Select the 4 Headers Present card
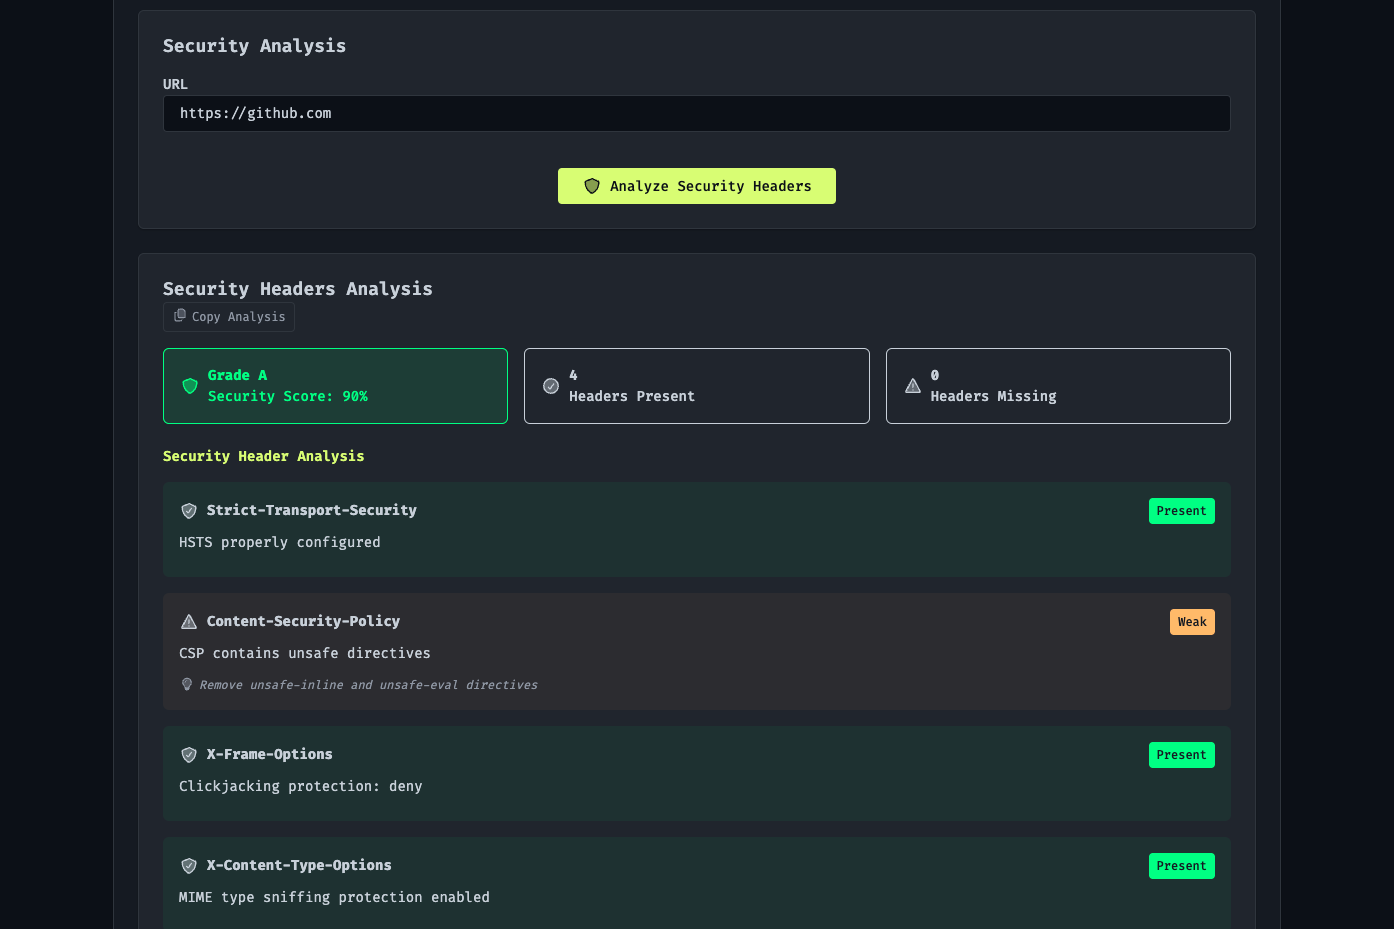The image size is (1394, 929). [x=697, y=386]
